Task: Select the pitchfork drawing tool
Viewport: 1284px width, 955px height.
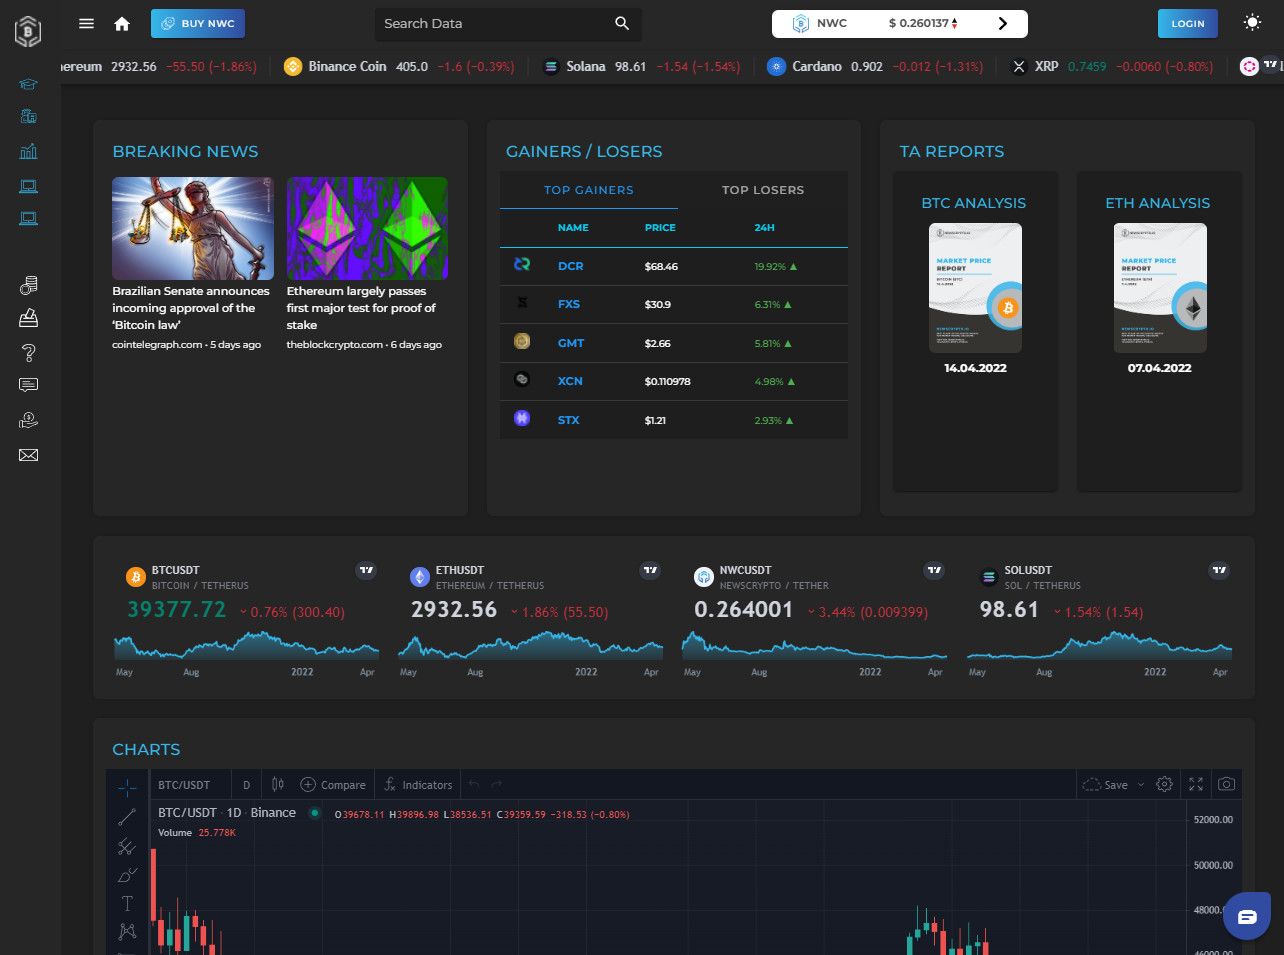Action: 127,846
